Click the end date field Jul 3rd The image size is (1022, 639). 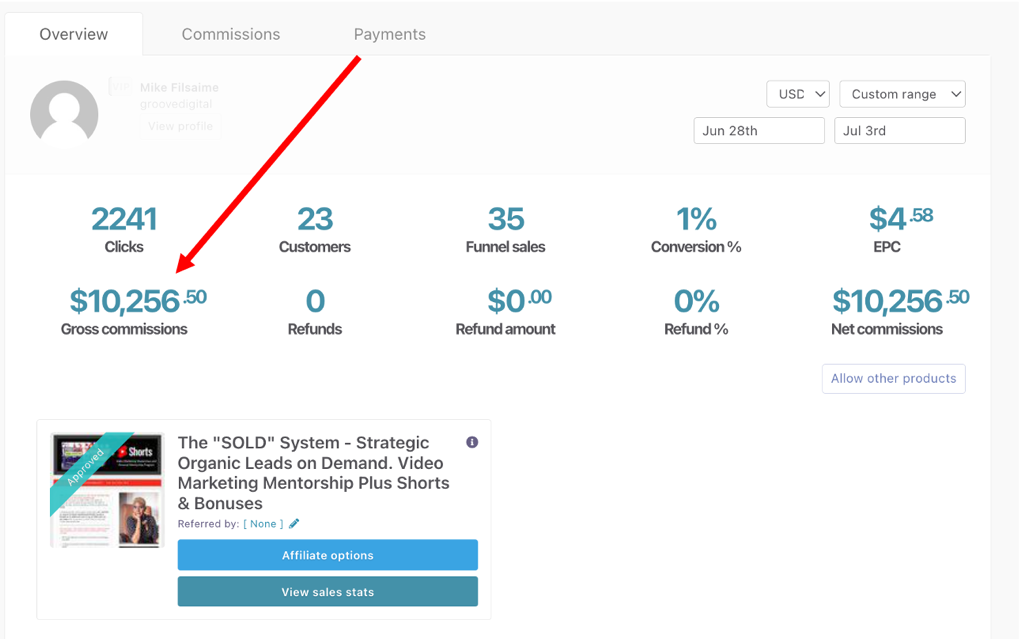click(899, 131)
